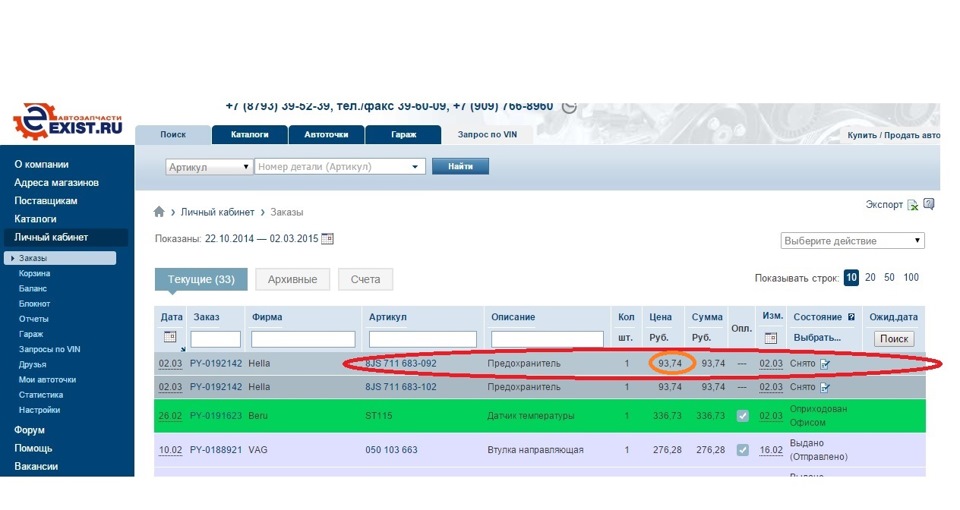This screenshot has height=510, width=960.
Task: Focus the Артикул column filter field
Action: (422, 339)
